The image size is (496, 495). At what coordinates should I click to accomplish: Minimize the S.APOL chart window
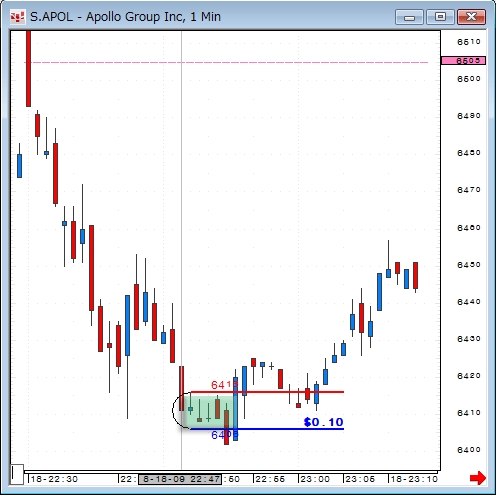click(x=409, y=17)
